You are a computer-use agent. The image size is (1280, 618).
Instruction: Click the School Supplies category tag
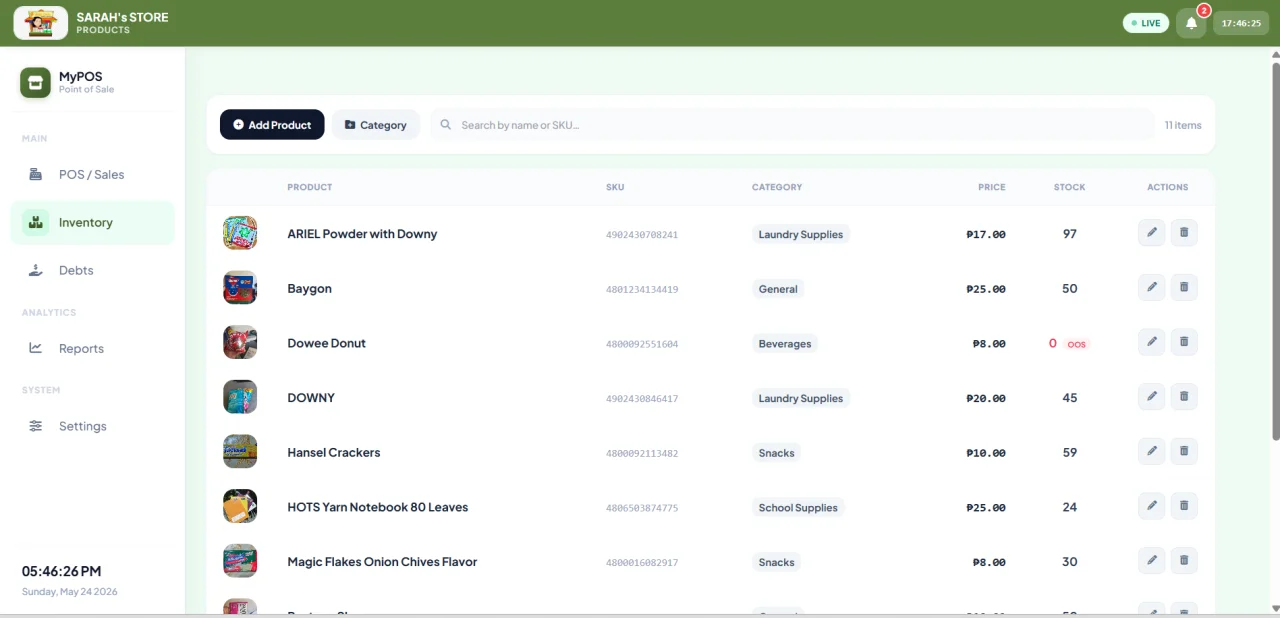tap(798, 507)
